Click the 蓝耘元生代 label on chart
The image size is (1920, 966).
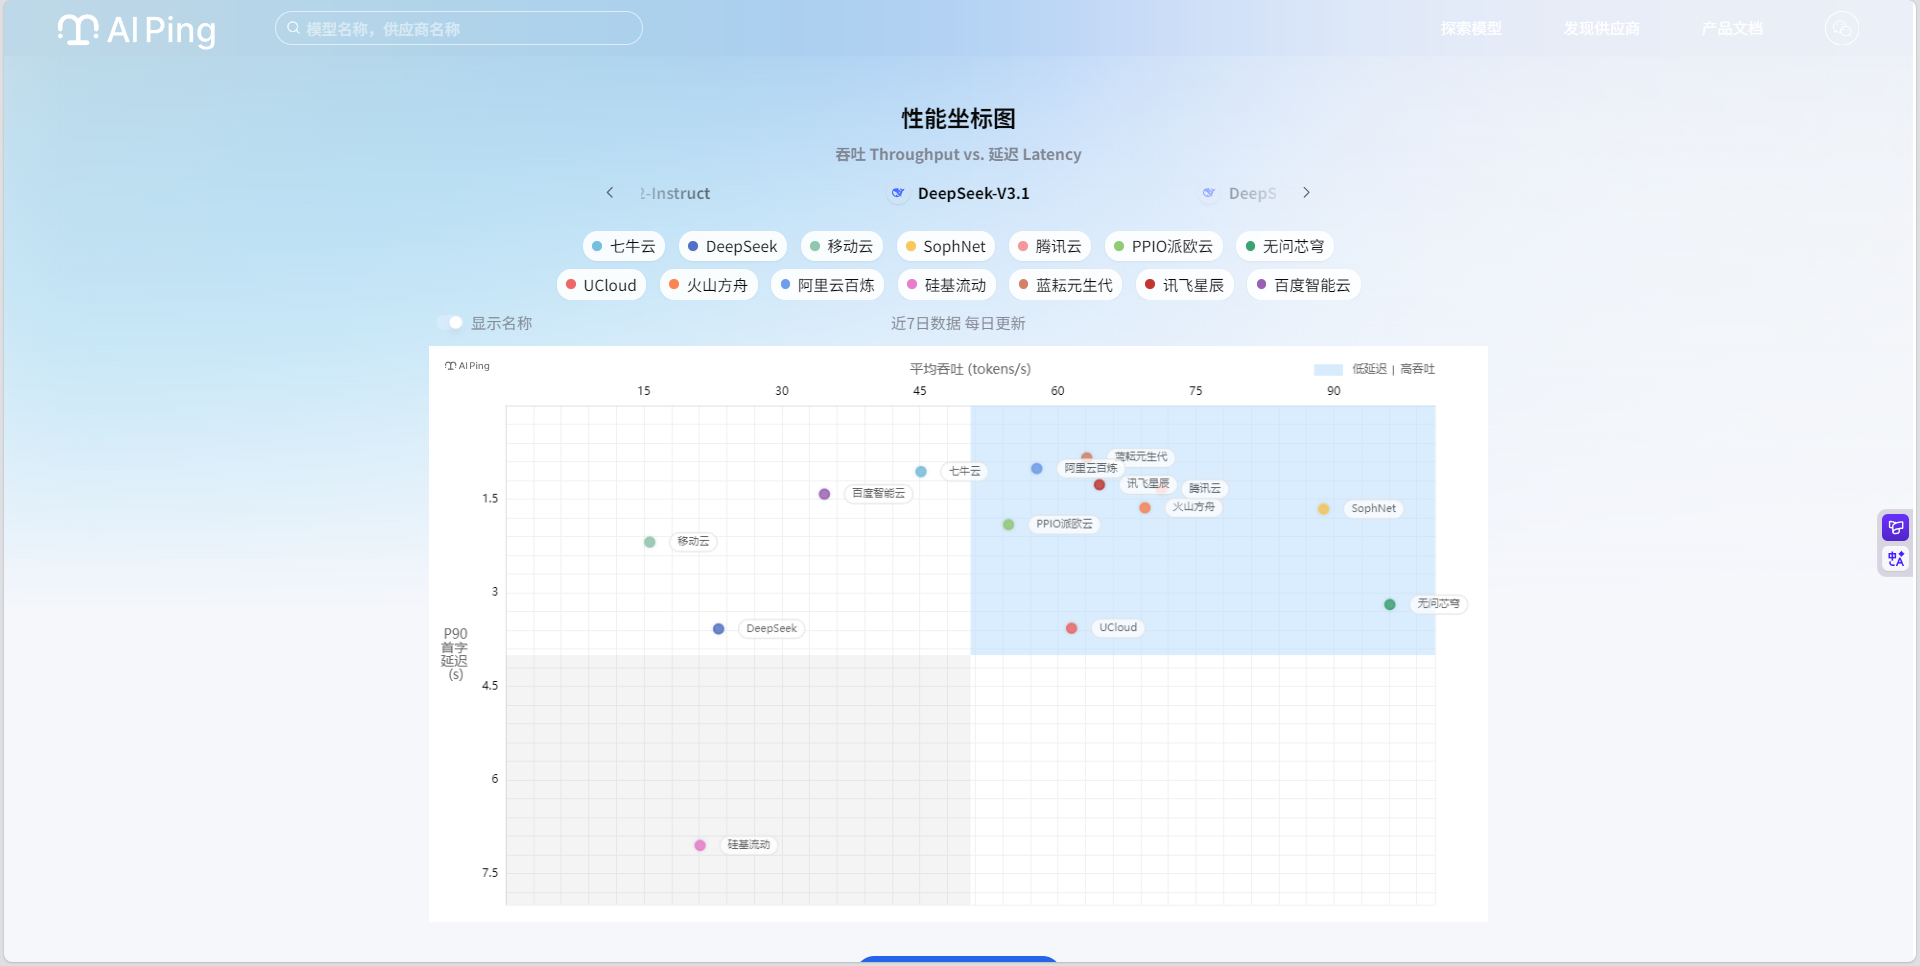[1141, 457]
